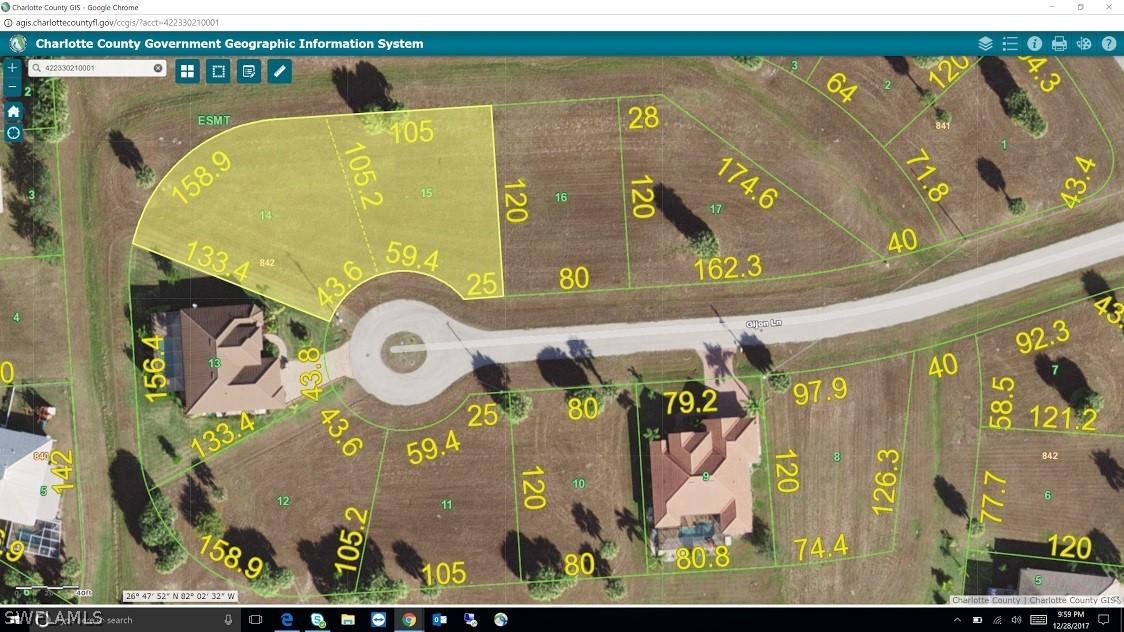Image resolution: width=1124 pixels, height=632 pixels.
Task: Zoom out with the minus button
Action: (13, 88)
